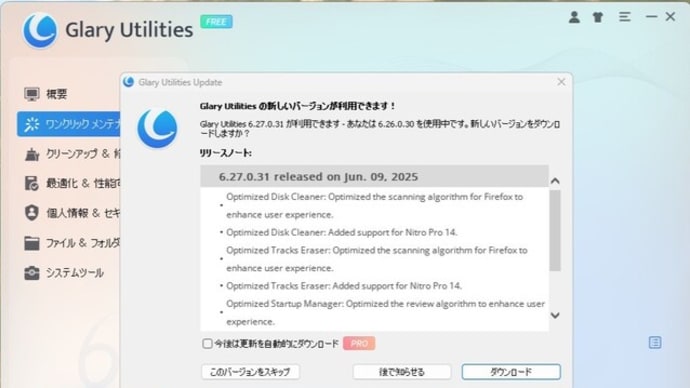Click the Tracks Eraser Firefox scanning algorithm note
690x388 pixels.
pyautogui.click(x=377, y=259)
